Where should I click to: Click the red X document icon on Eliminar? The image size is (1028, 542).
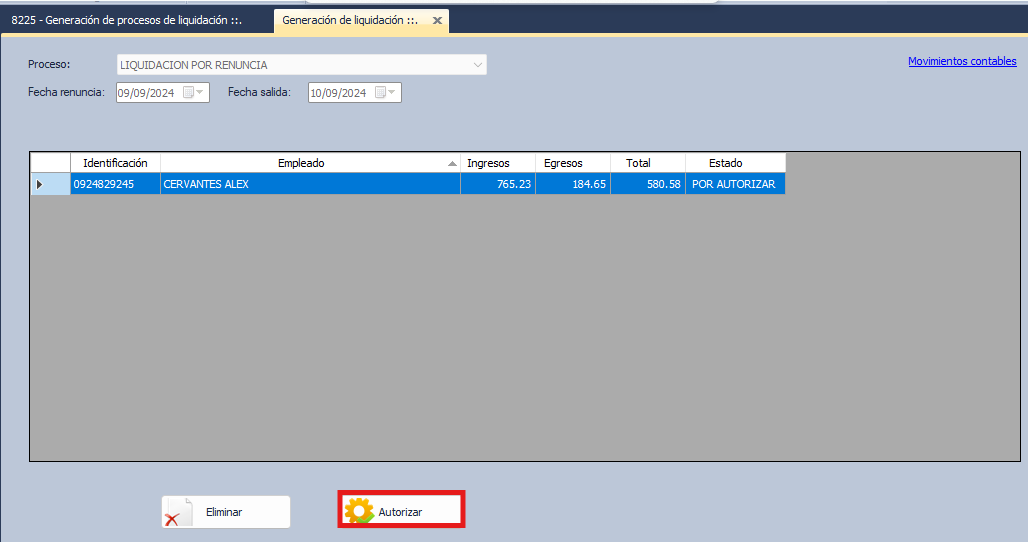(178, 512)
